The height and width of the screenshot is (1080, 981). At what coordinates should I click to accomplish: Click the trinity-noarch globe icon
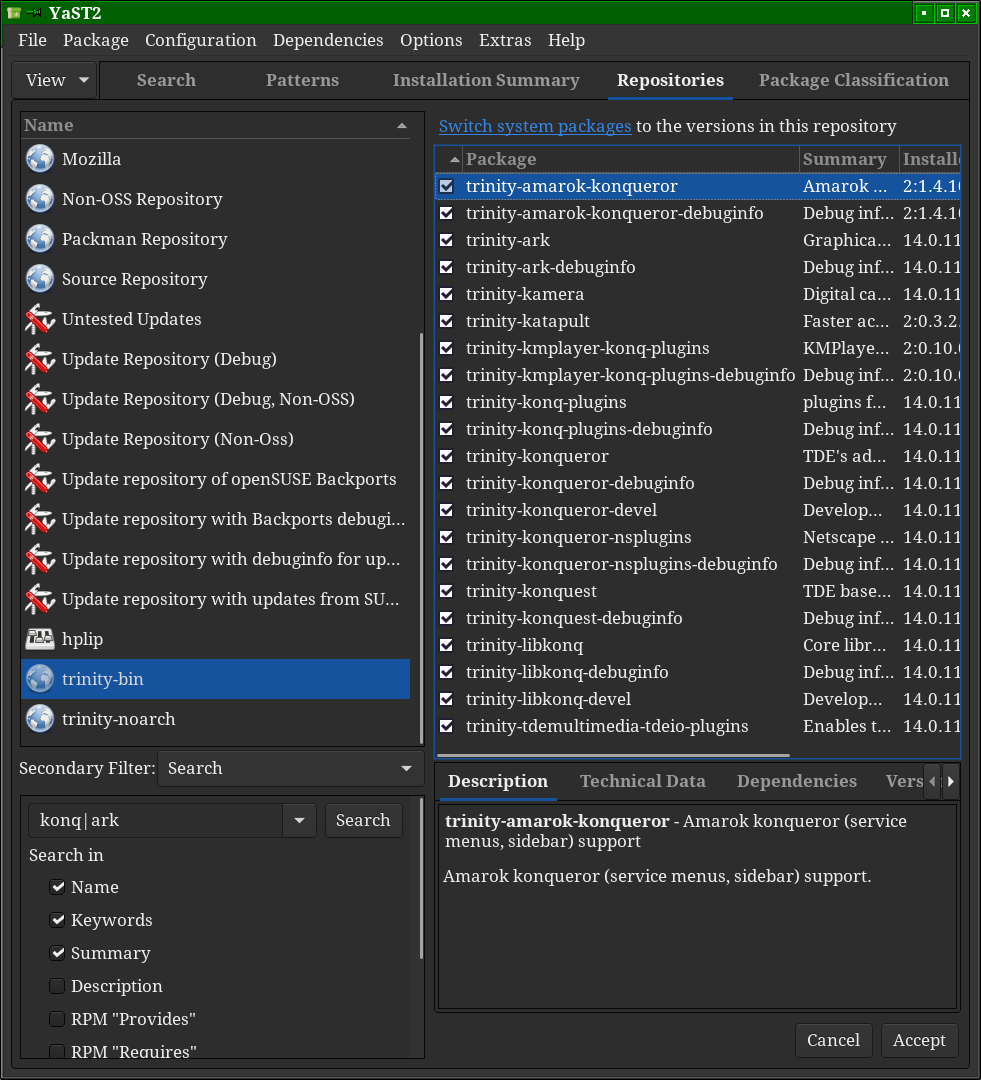coord(40,718)
